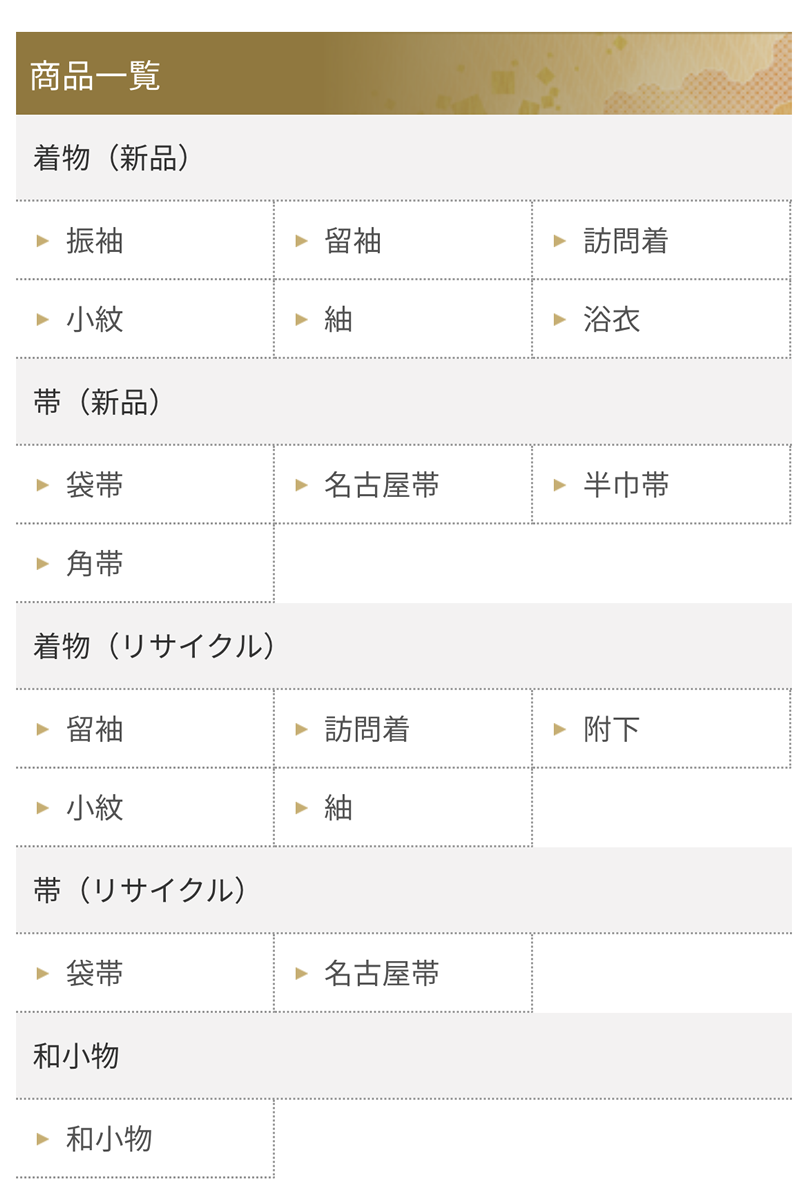Open 訪問着 in new kimono category
The width and height of the screenshot is (808, 1200).
661,240
